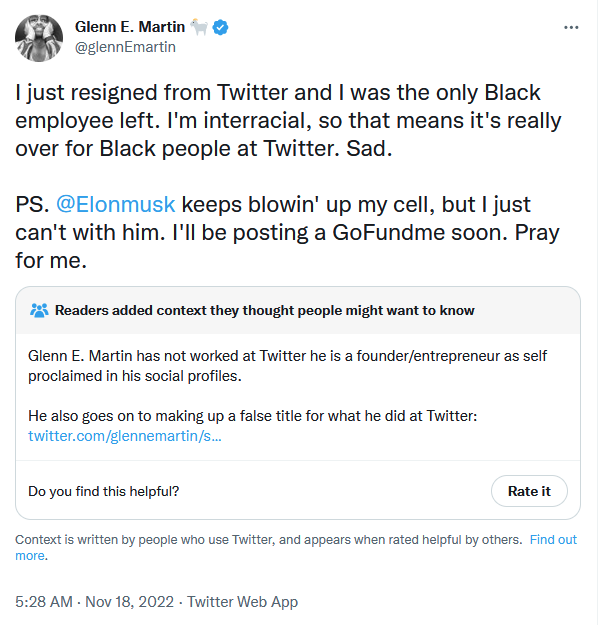Viewport: 603px width, 625px height.
Task: Click the Find out more link
Action: (x=553, y=539)
